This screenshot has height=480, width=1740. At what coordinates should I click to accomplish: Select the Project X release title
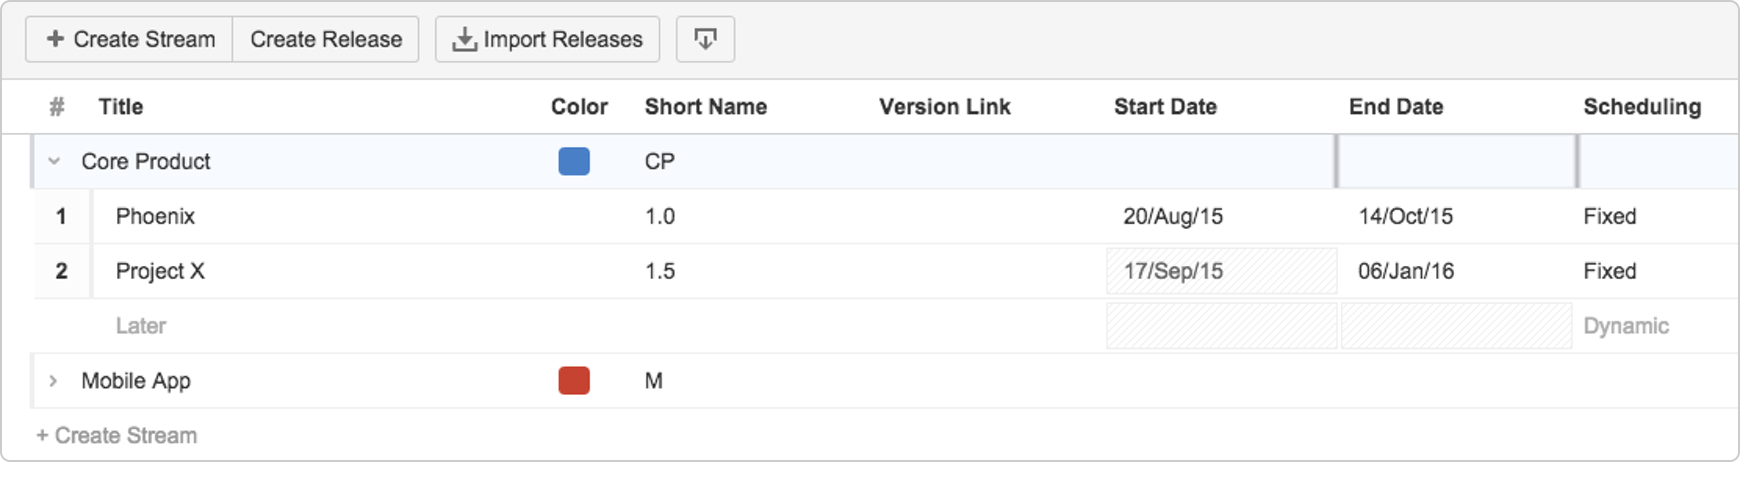(160, 271)
